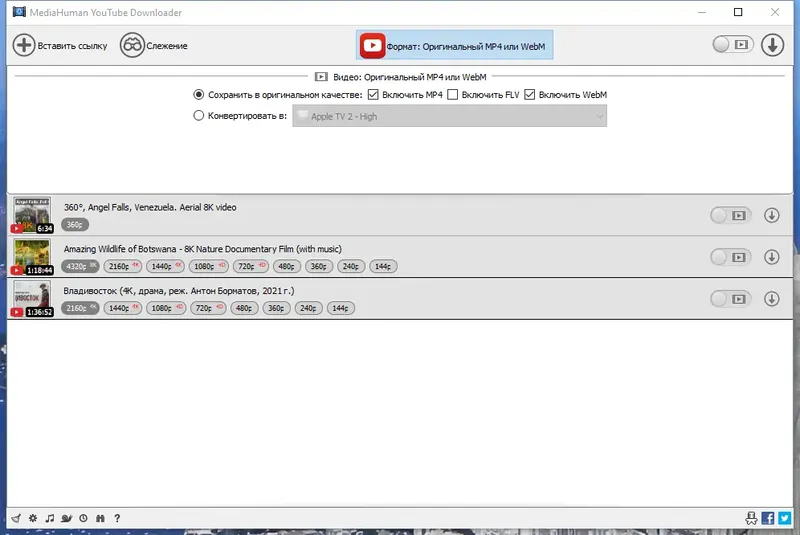Click the broom clear list icon
Screen dimensions: 800x535
16,518
